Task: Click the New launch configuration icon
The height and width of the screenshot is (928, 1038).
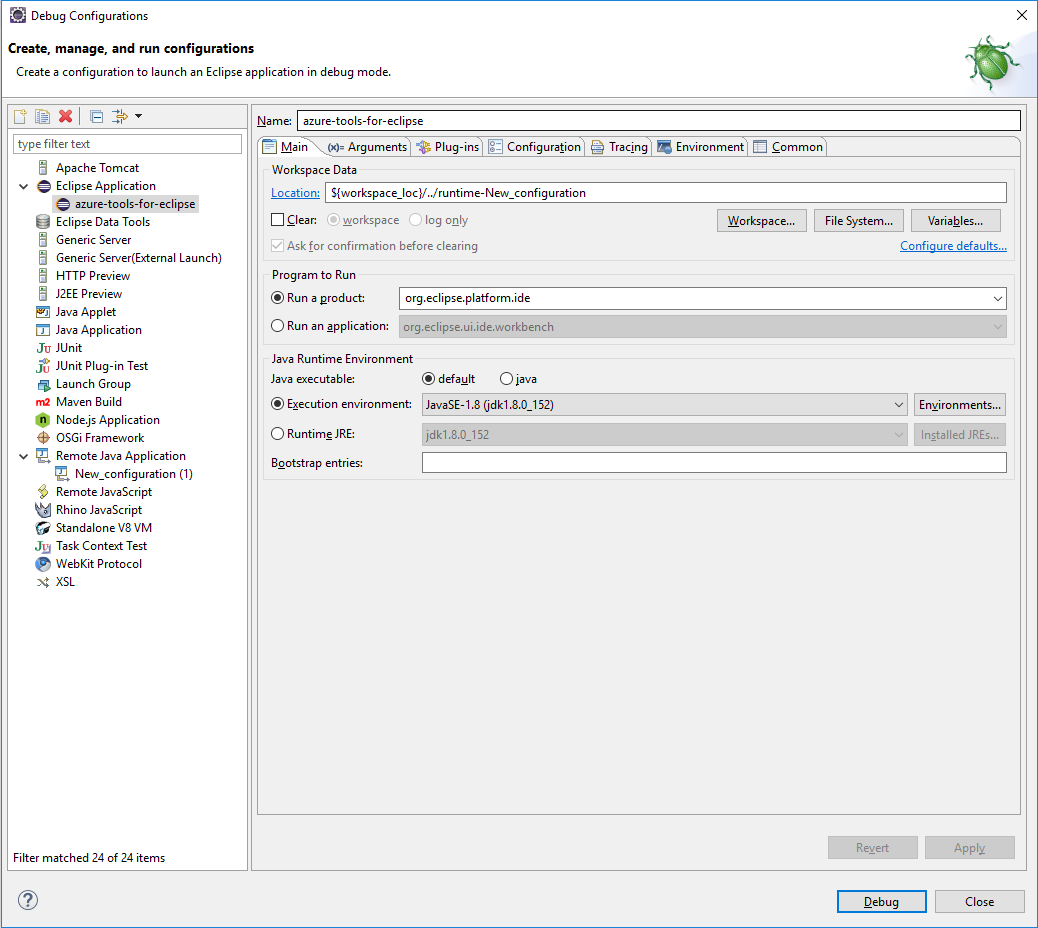Action: pos(21,116)
